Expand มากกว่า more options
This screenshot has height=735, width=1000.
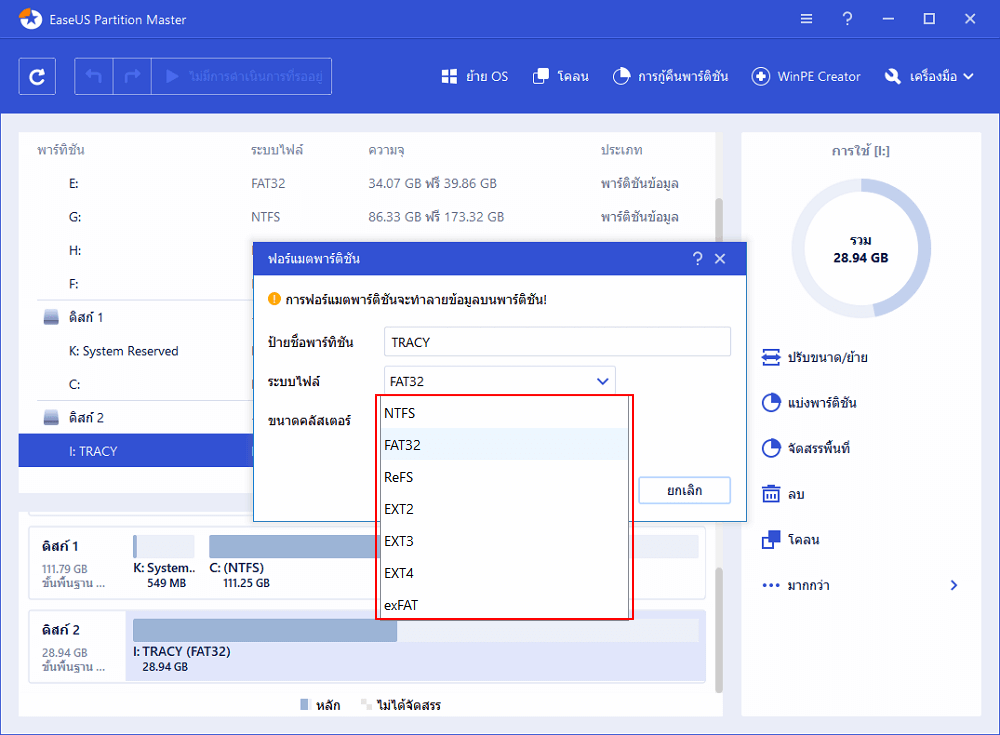[x=861, y=585]
